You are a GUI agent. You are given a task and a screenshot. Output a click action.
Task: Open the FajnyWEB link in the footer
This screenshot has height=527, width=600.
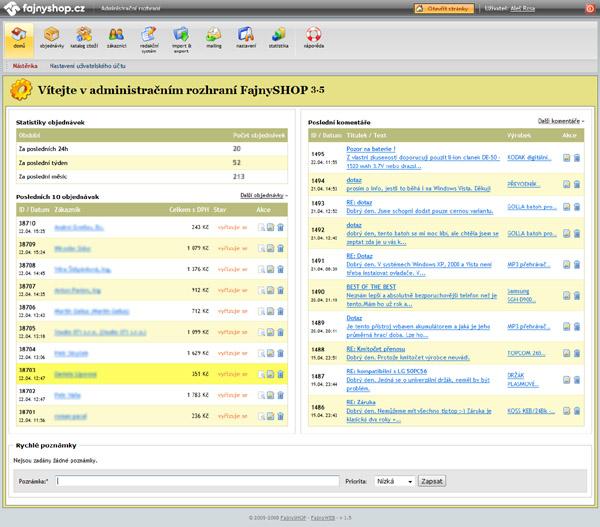pyautogui.click(x=323, y=518)
